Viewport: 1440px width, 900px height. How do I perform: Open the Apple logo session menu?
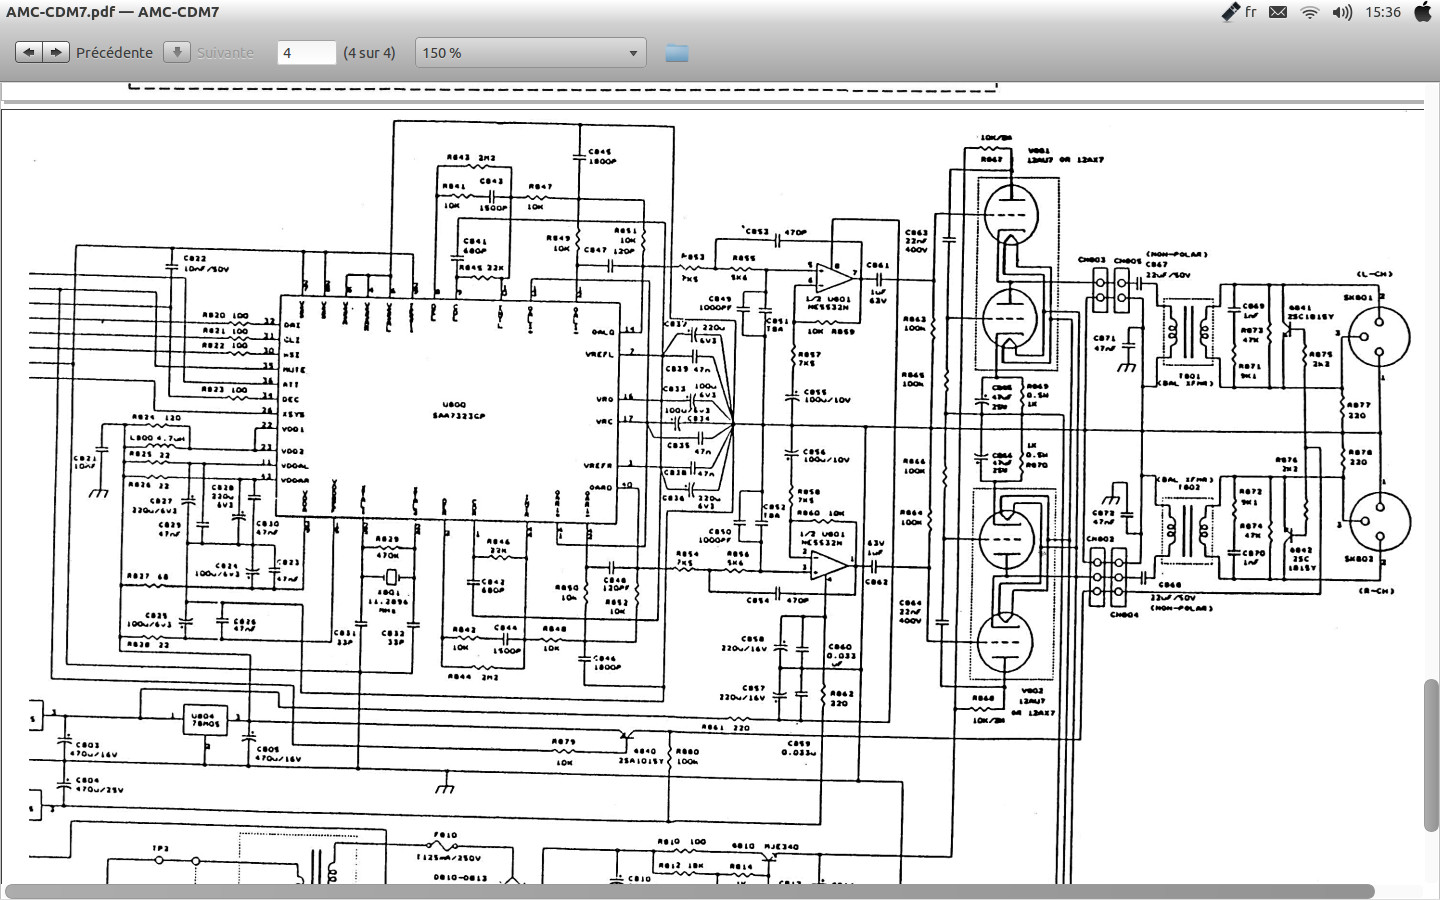[x=1423, y=12]
